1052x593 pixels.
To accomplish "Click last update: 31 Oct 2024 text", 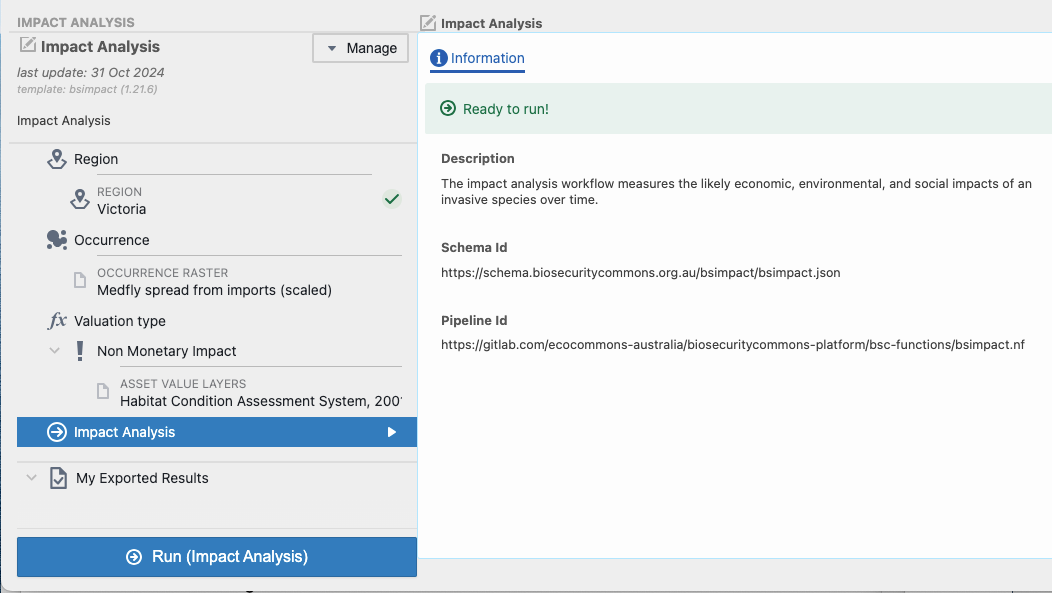I will coord(91,72).
